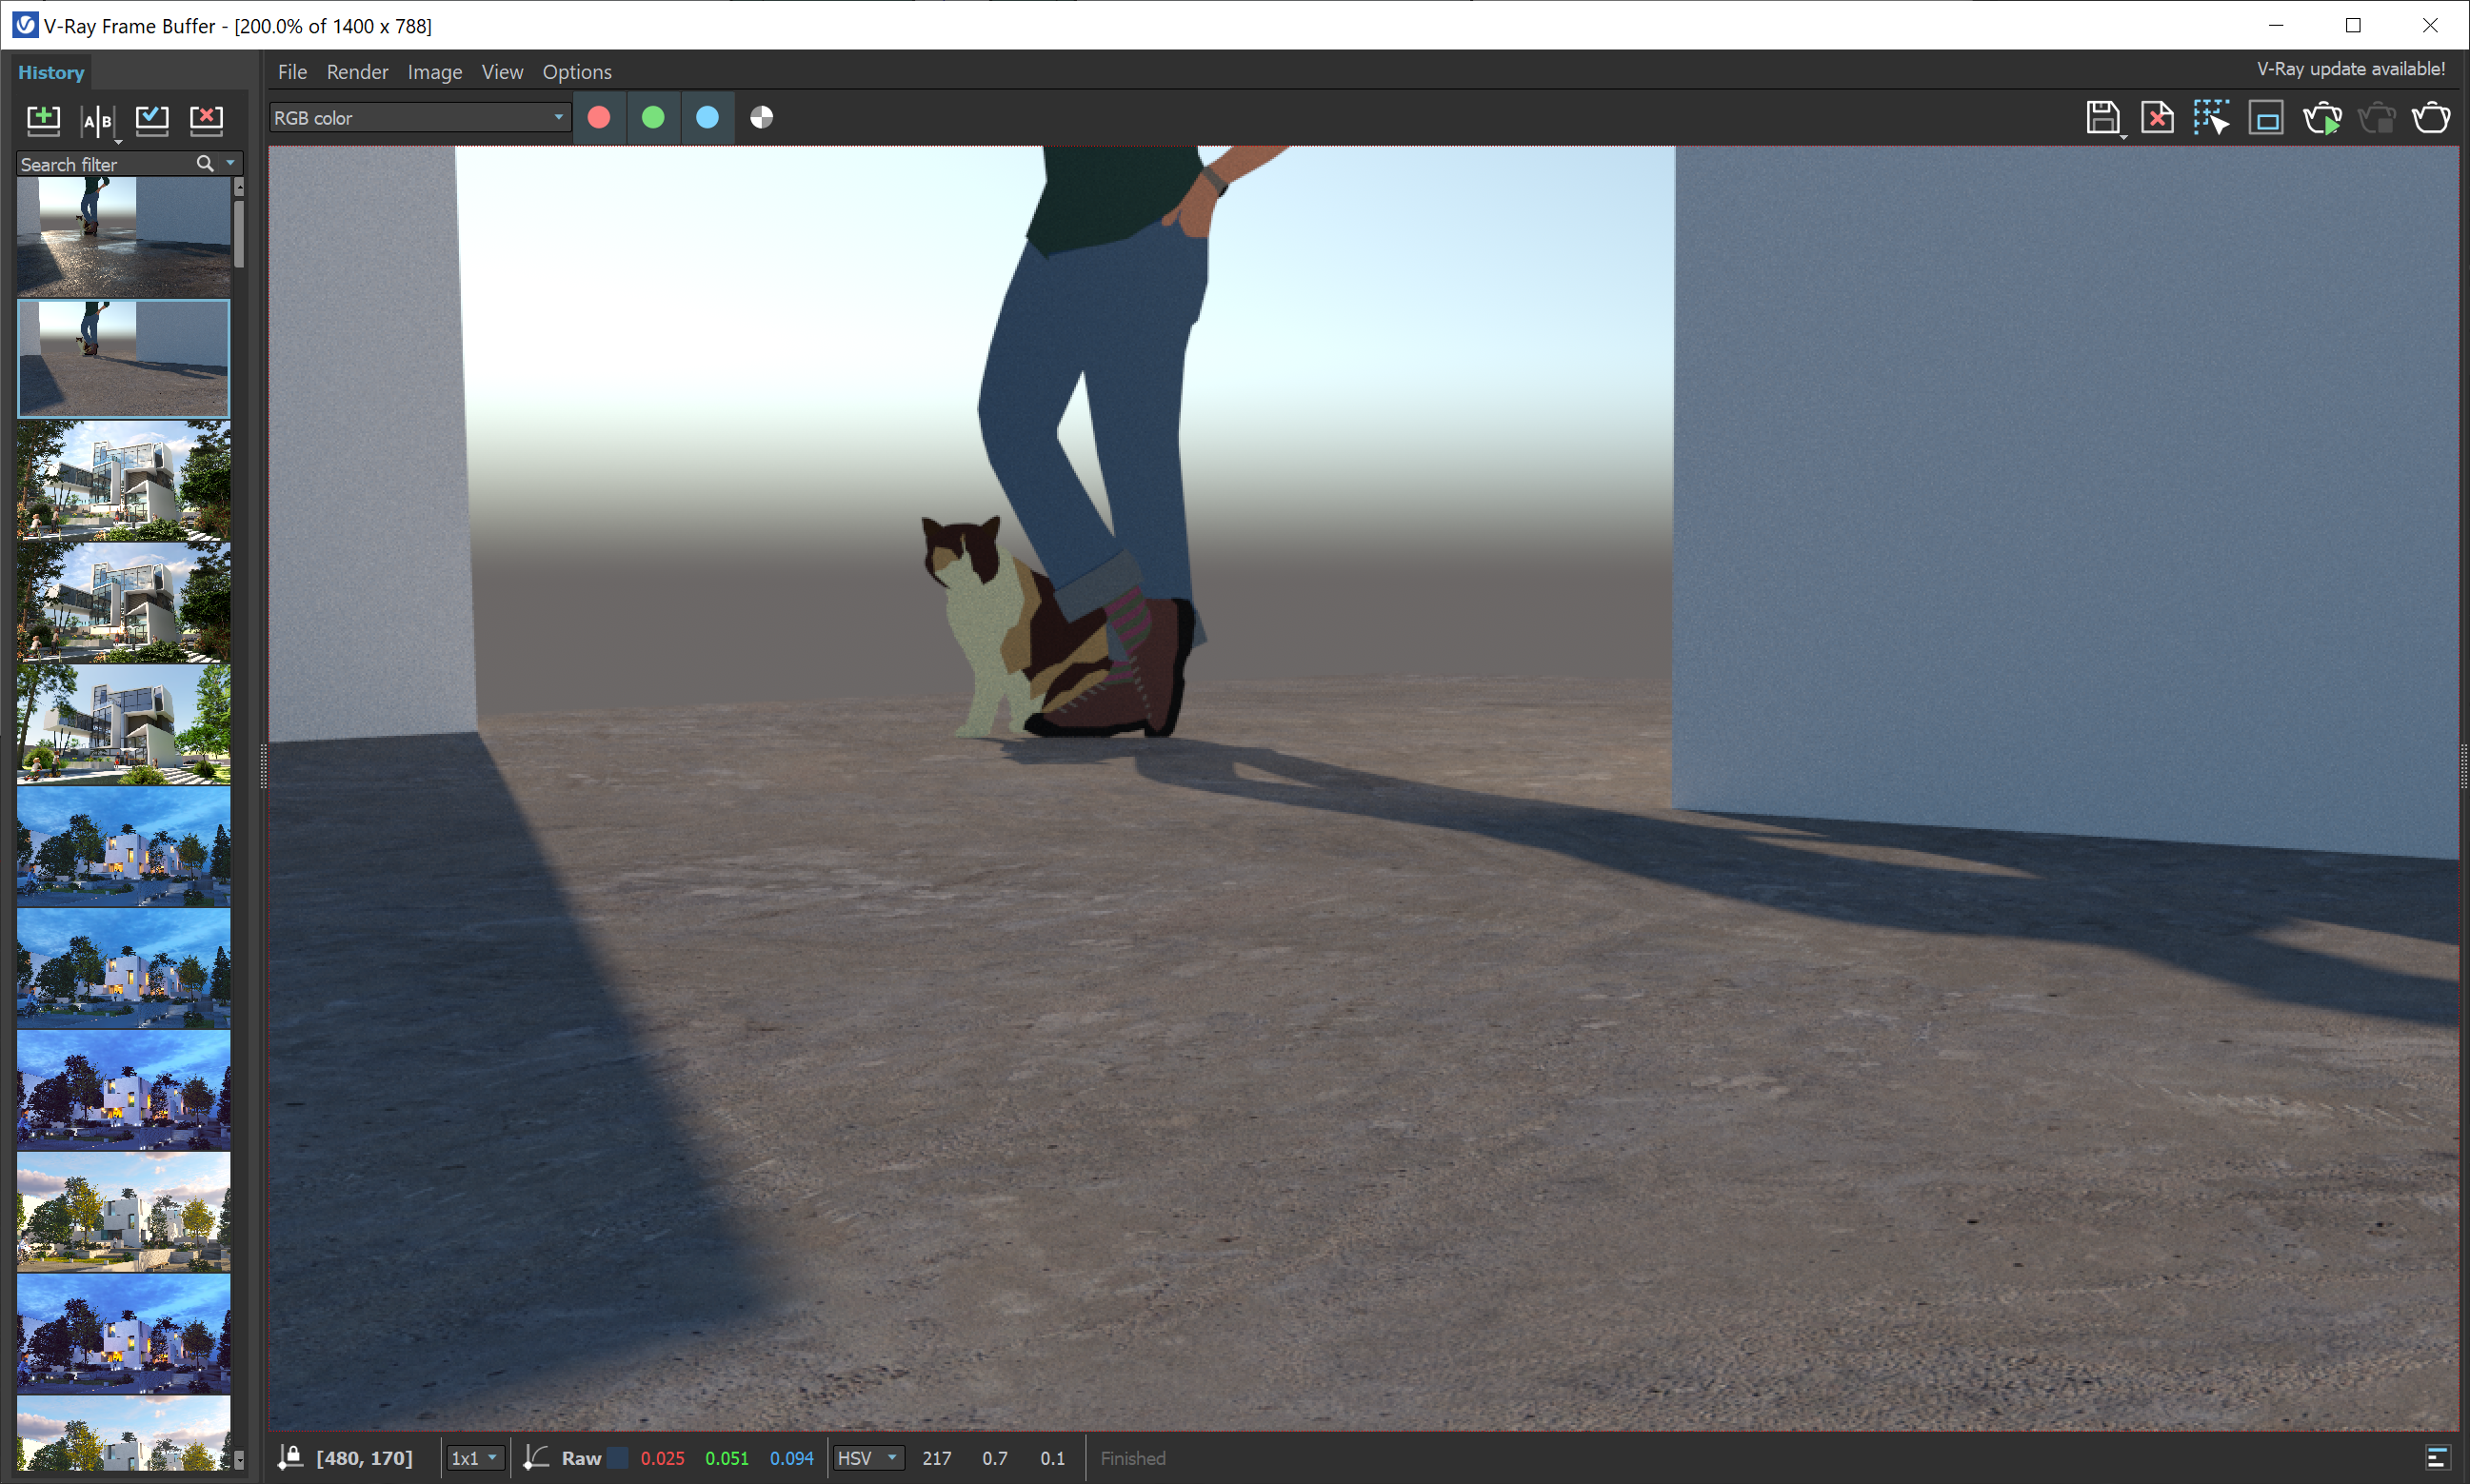Click the history scrollbar down arrow
This screenshot has height=1484, width=2470.
[239, 1460]
